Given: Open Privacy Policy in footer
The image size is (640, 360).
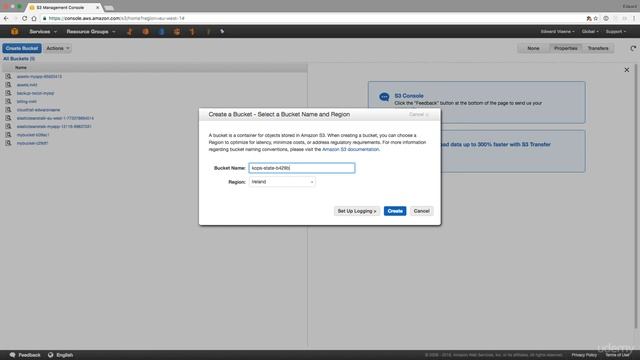Looking at the screenshot, I should [x=584, y=355].
